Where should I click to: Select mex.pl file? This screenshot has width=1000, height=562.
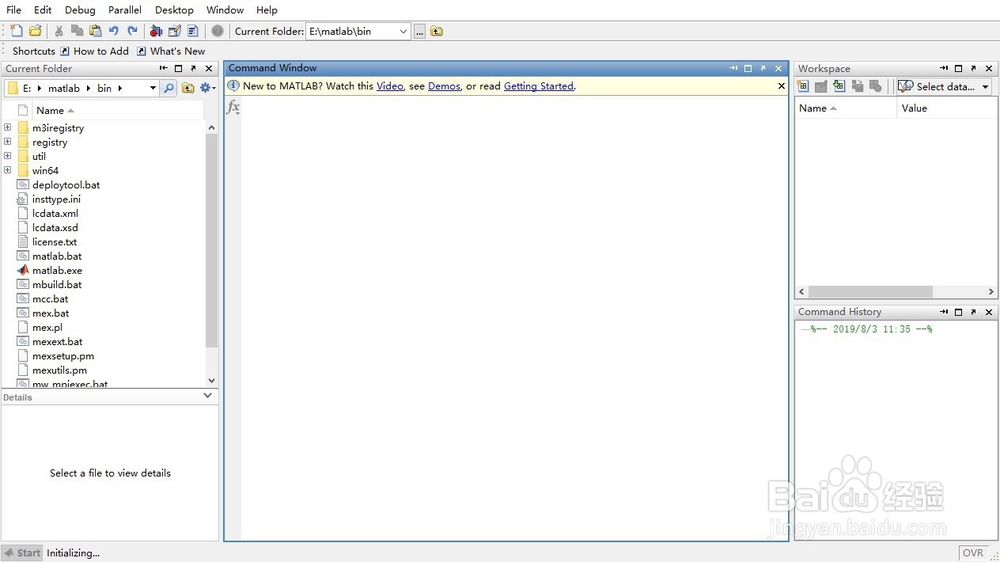coord(47,327)
